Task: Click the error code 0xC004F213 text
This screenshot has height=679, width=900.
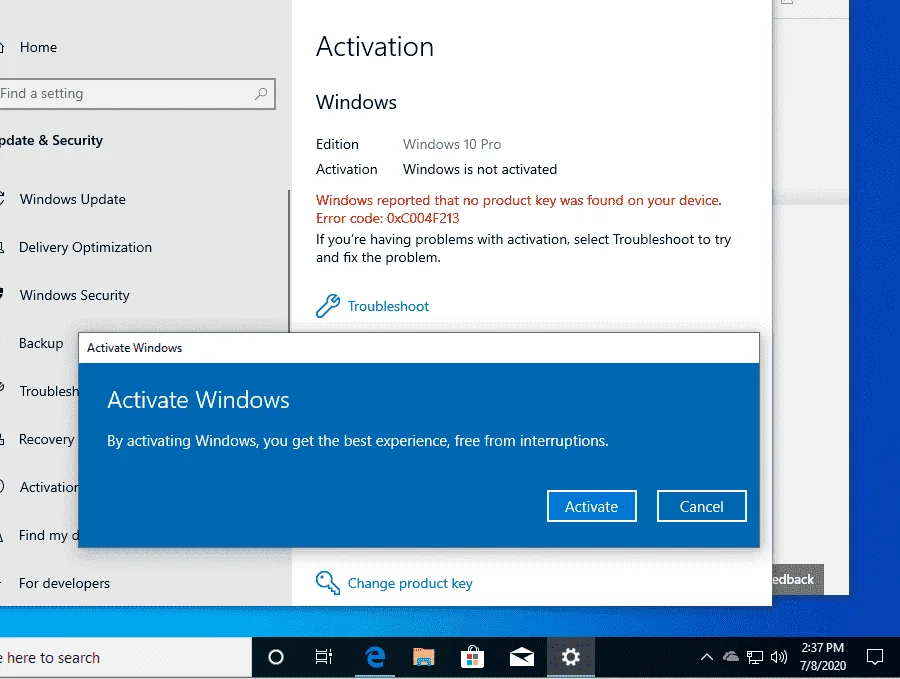Action: point(423,219)
